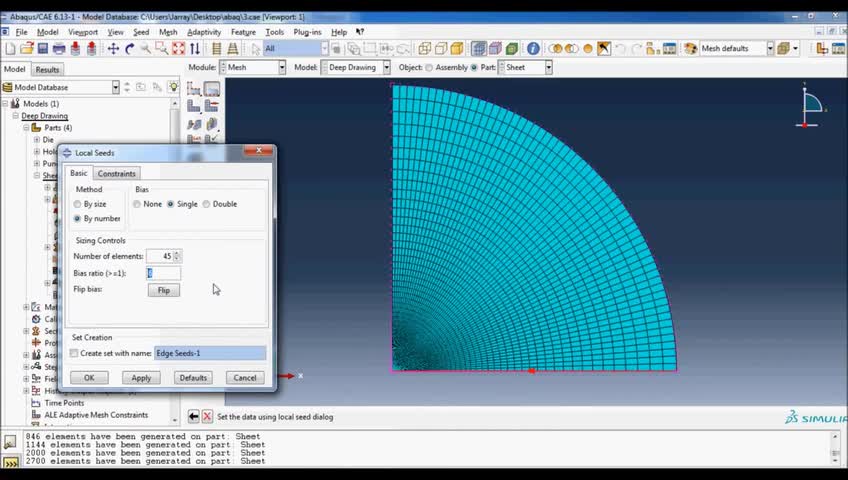Collapse the Models (1) tree node
The height and width of the screenshot is (480, 848).
(5, 103)
